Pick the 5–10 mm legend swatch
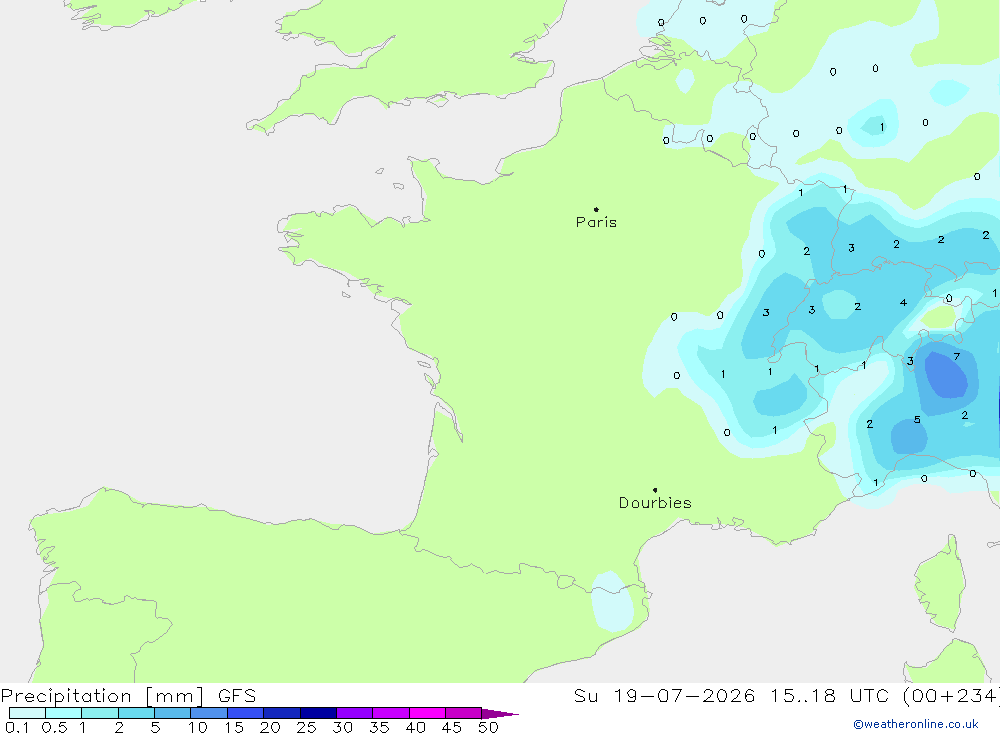1000x733 pixels. [x=172, y=713]
